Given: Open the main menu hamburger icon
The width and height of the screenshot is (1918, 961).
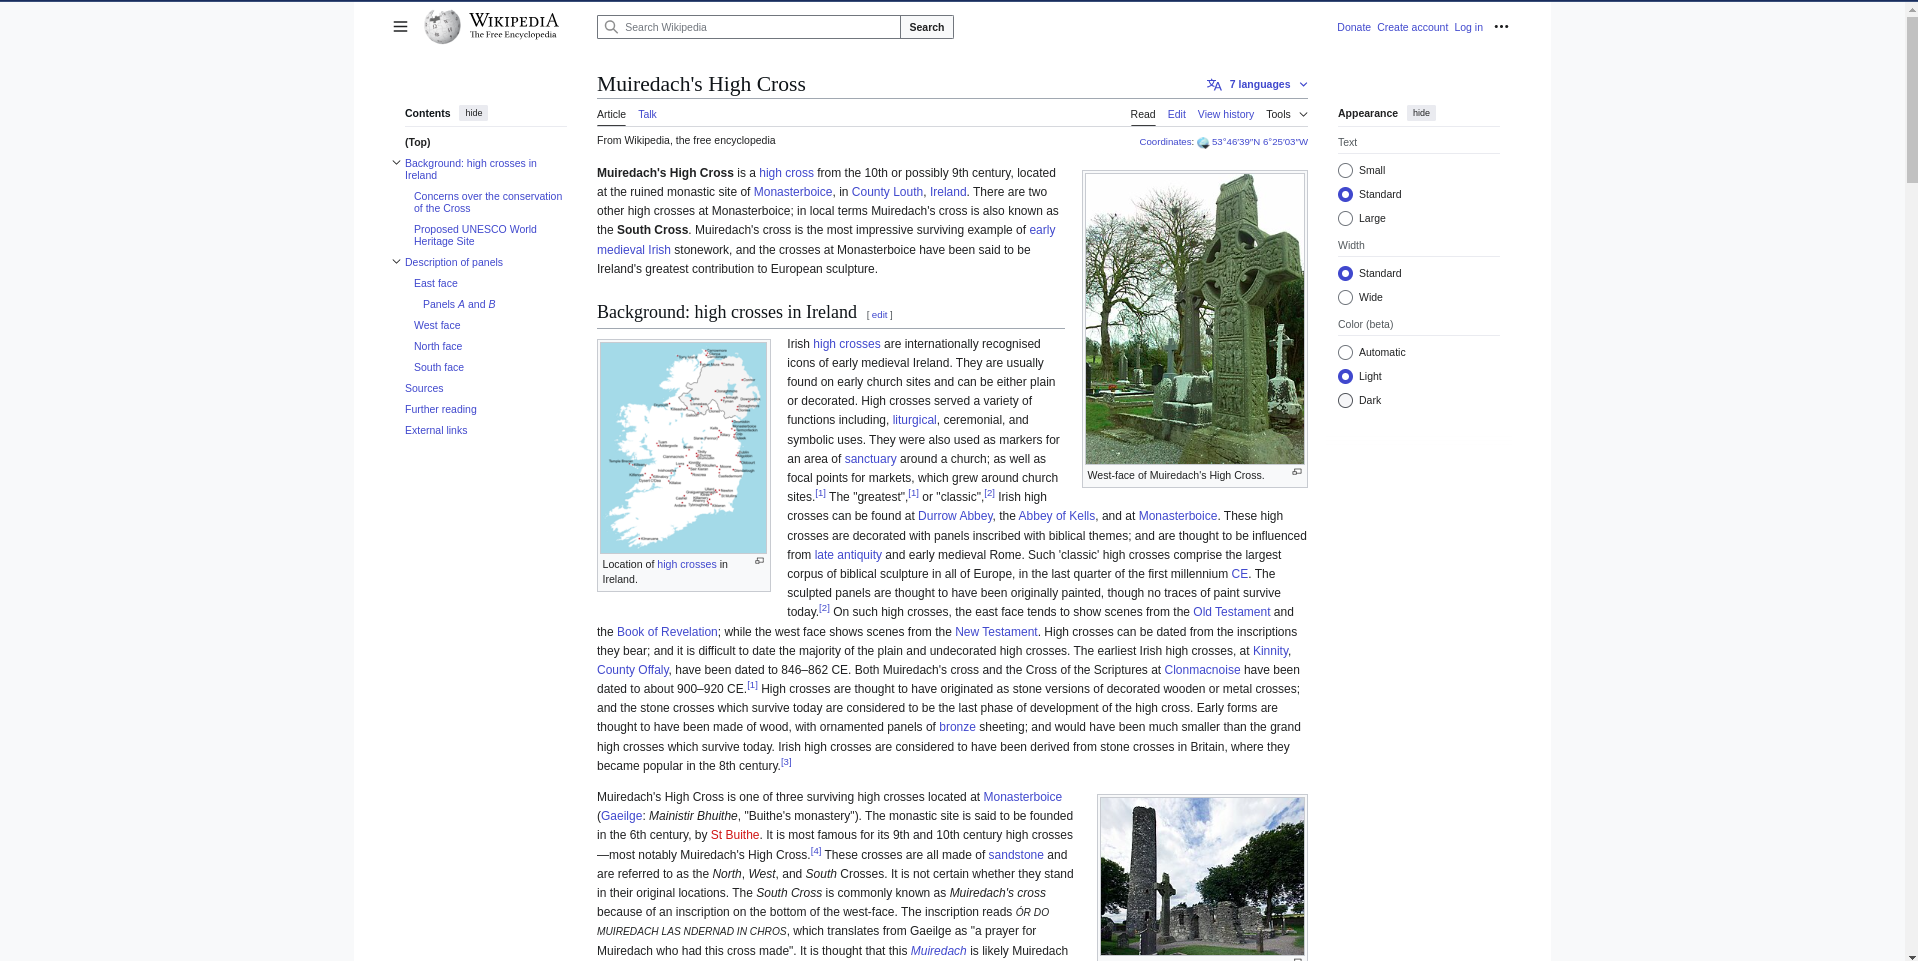Looking at the screenshot, I should (x=400, y=27).
